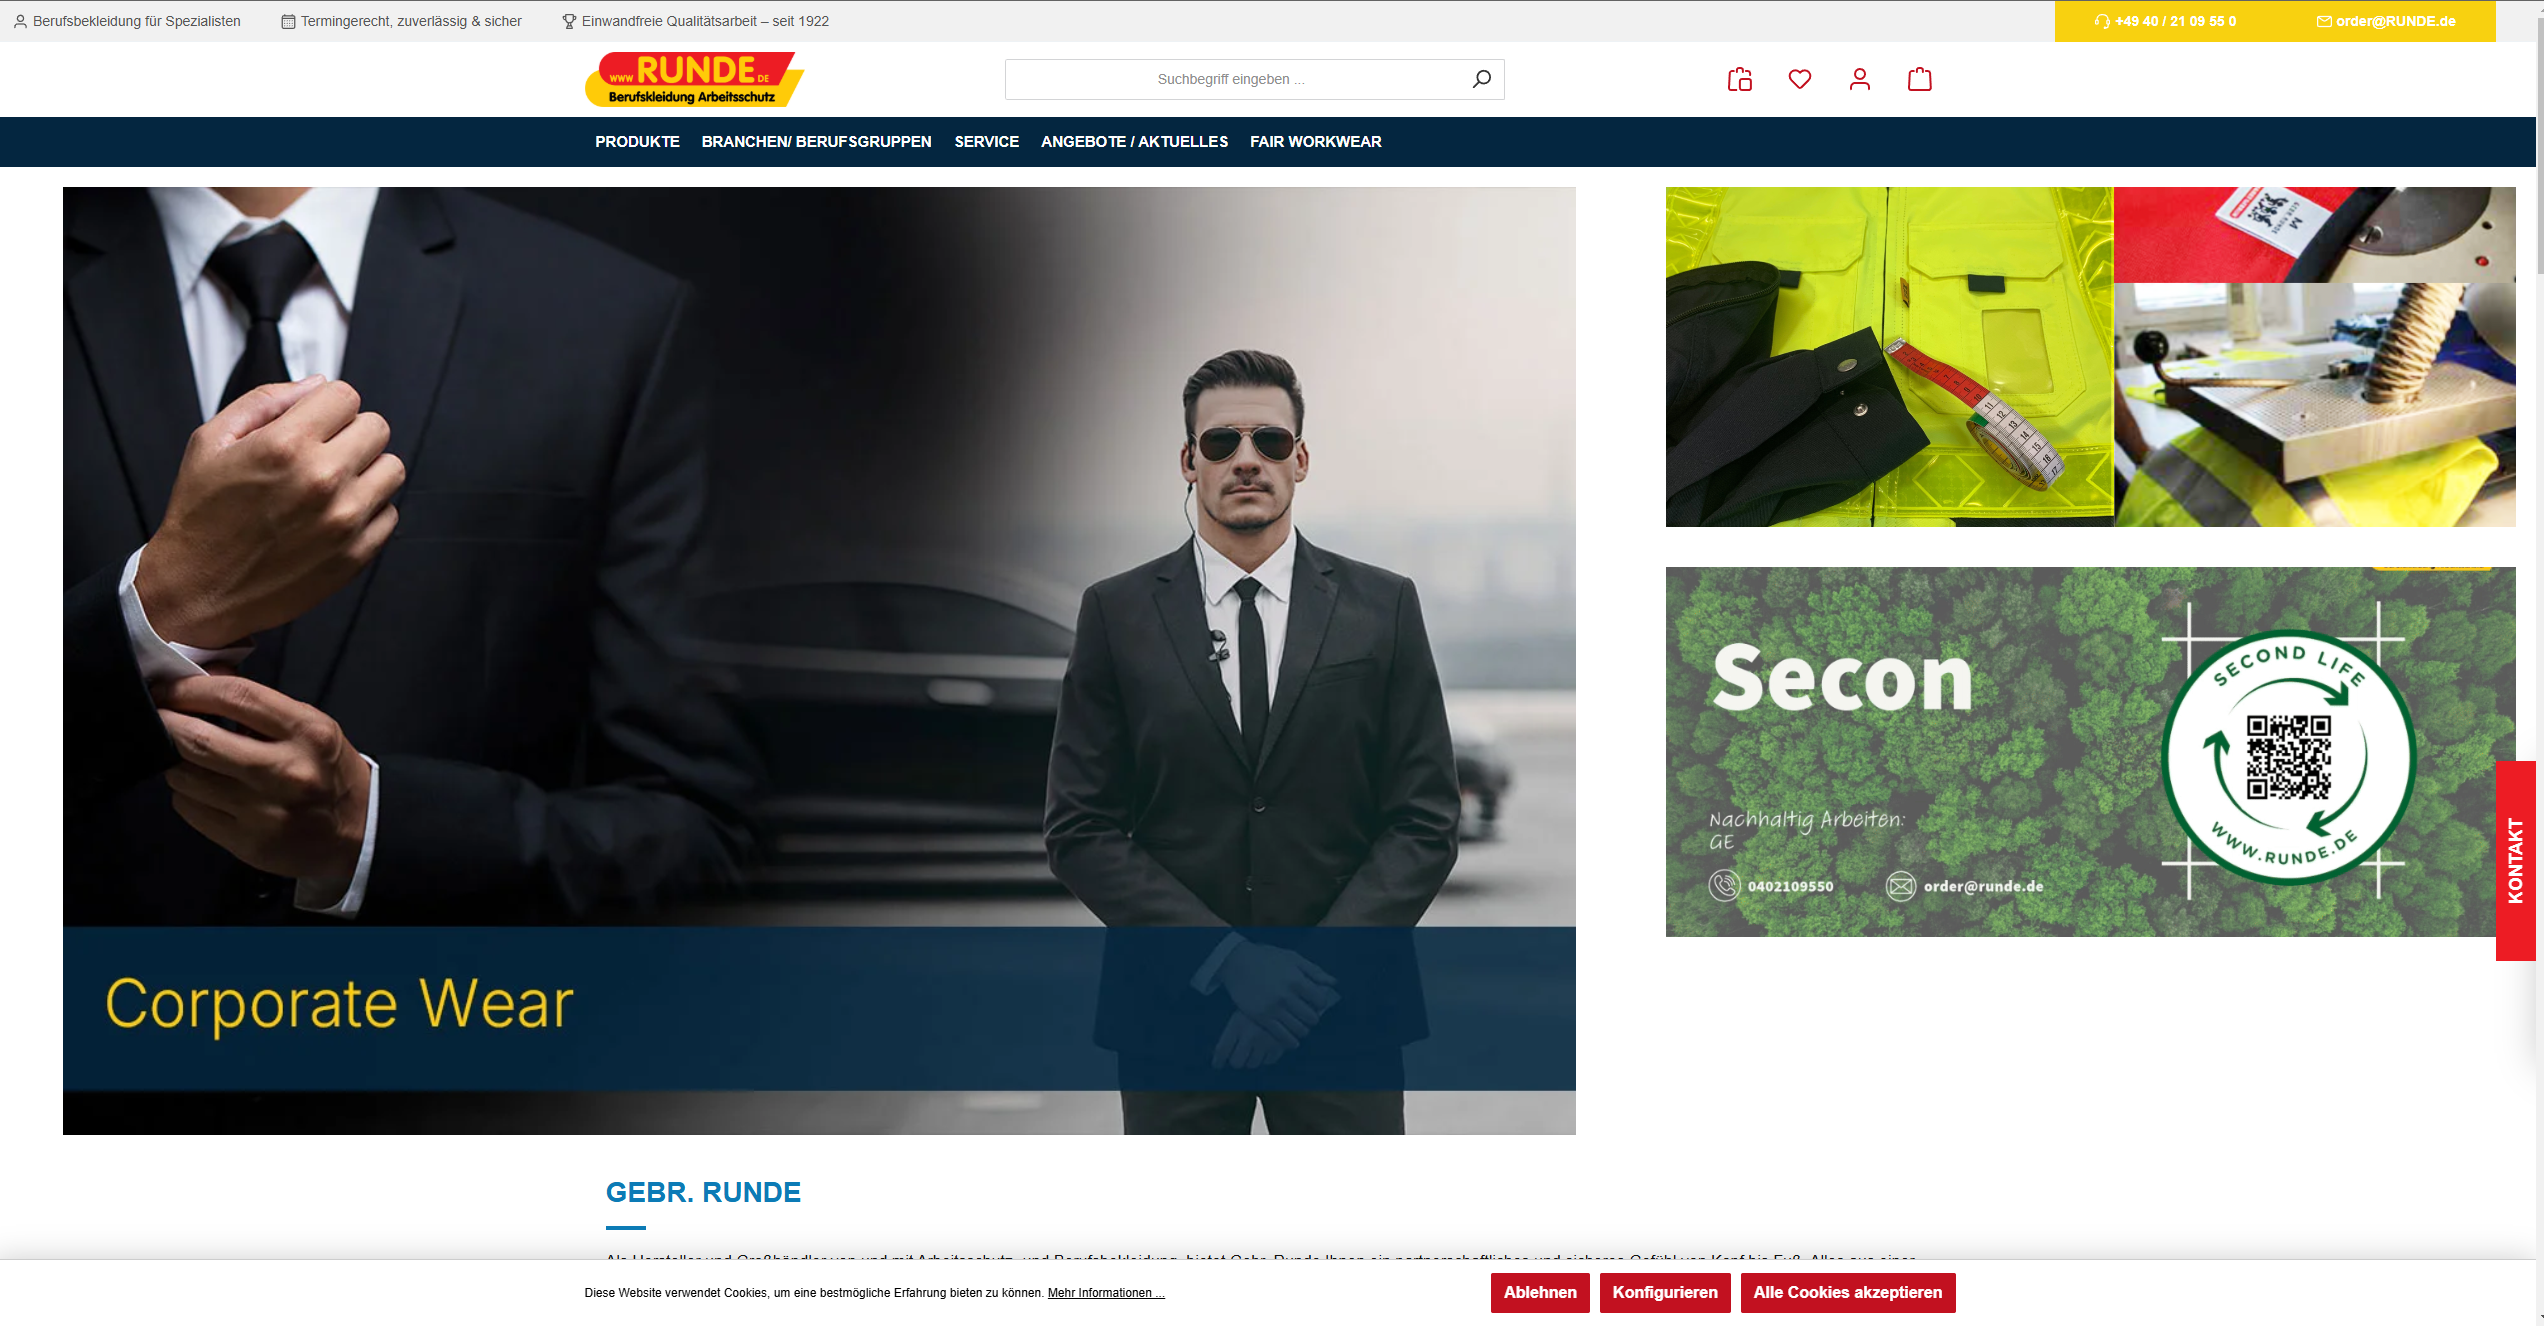
Task: Open the shopping bag cart icon
Action: tap(1919, 79)
